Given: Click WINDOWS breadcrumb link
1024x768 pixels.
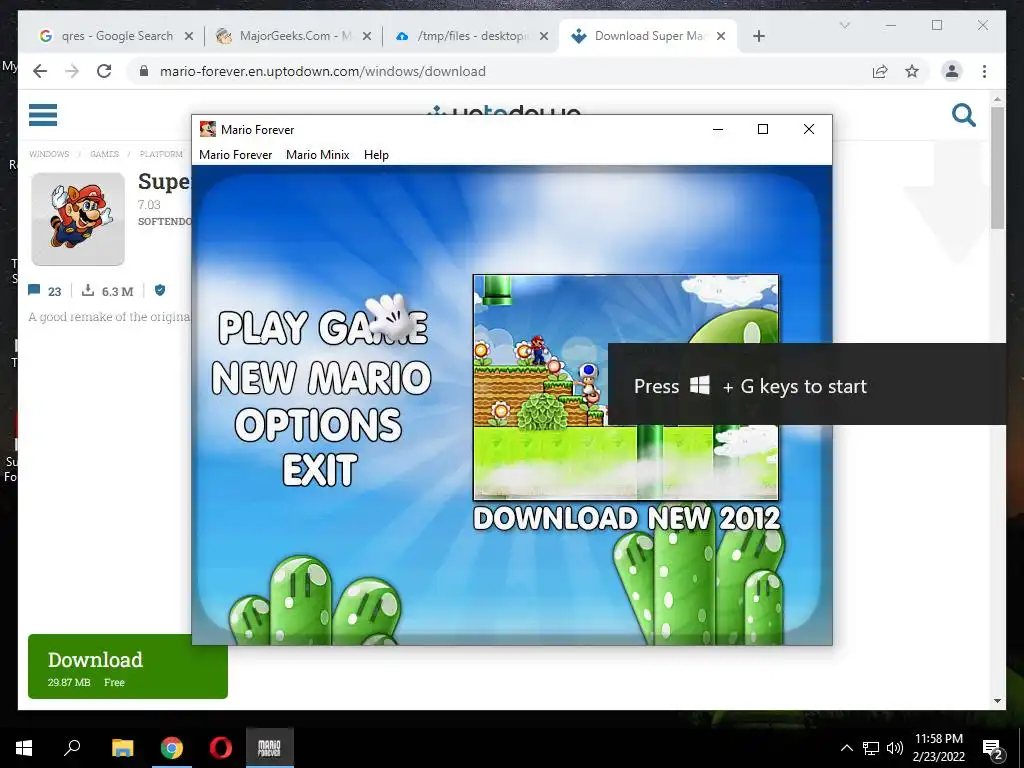Looking at the screenshot, I should point(49,154).
